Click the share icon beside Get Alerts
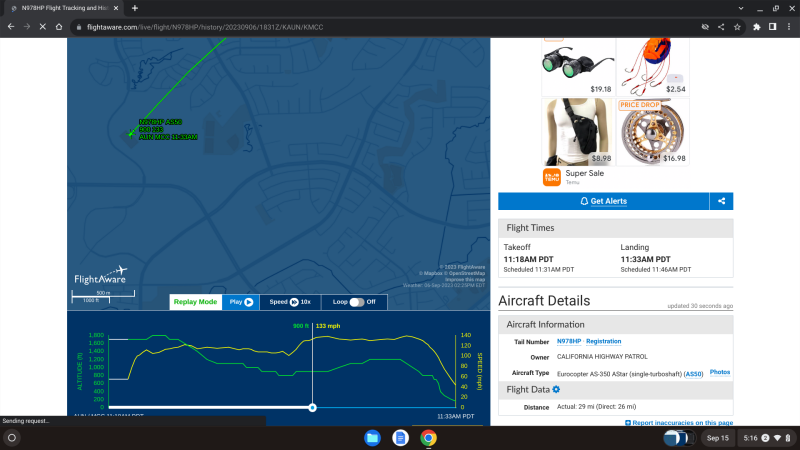This screenshot has height=450, width=800. click(x=721, y=201)
